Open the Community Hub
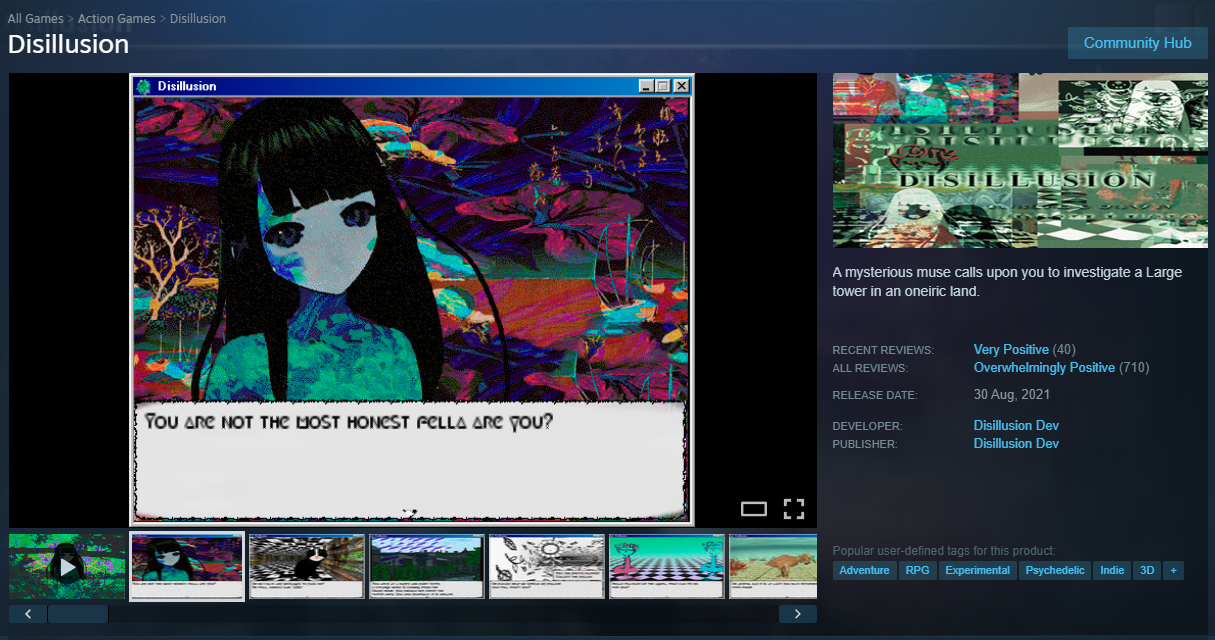Viewport: 1215px width, 640px height. (1137, 43)
